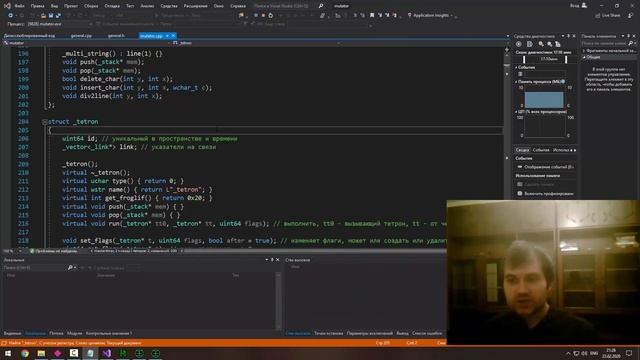Open the Контрольные значения 1 tab

[x=109, y=333]
